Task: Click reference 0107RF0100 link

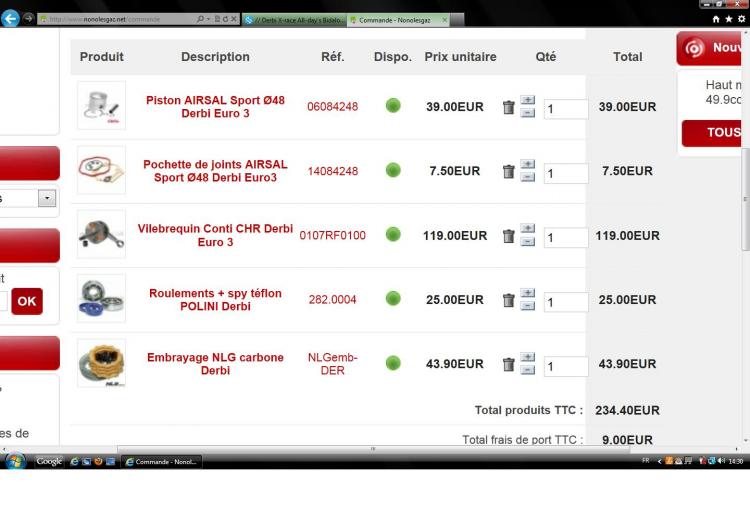Action: click(332, 235)
